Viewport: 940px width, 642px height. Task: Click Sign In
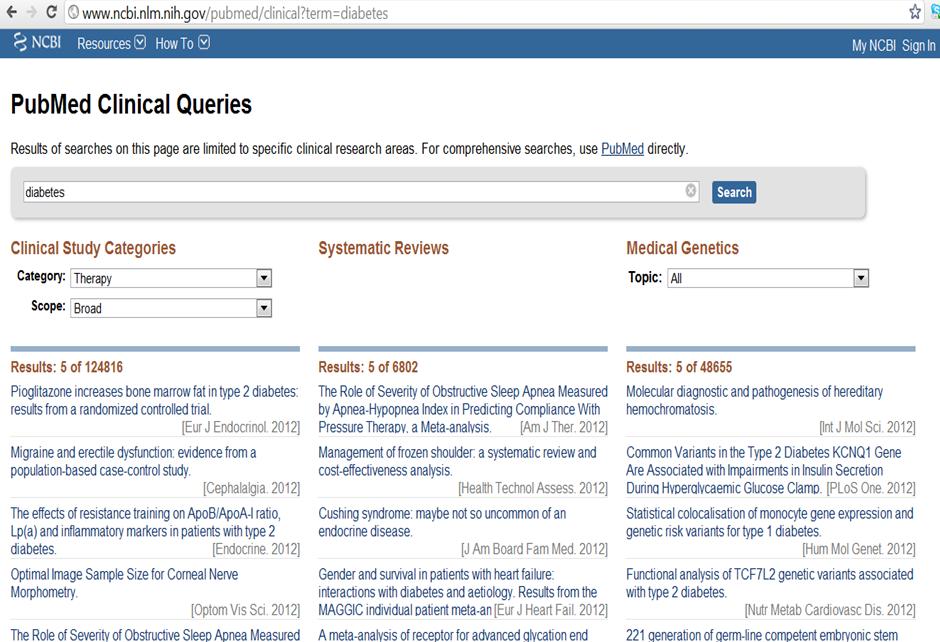coord(918,46)
